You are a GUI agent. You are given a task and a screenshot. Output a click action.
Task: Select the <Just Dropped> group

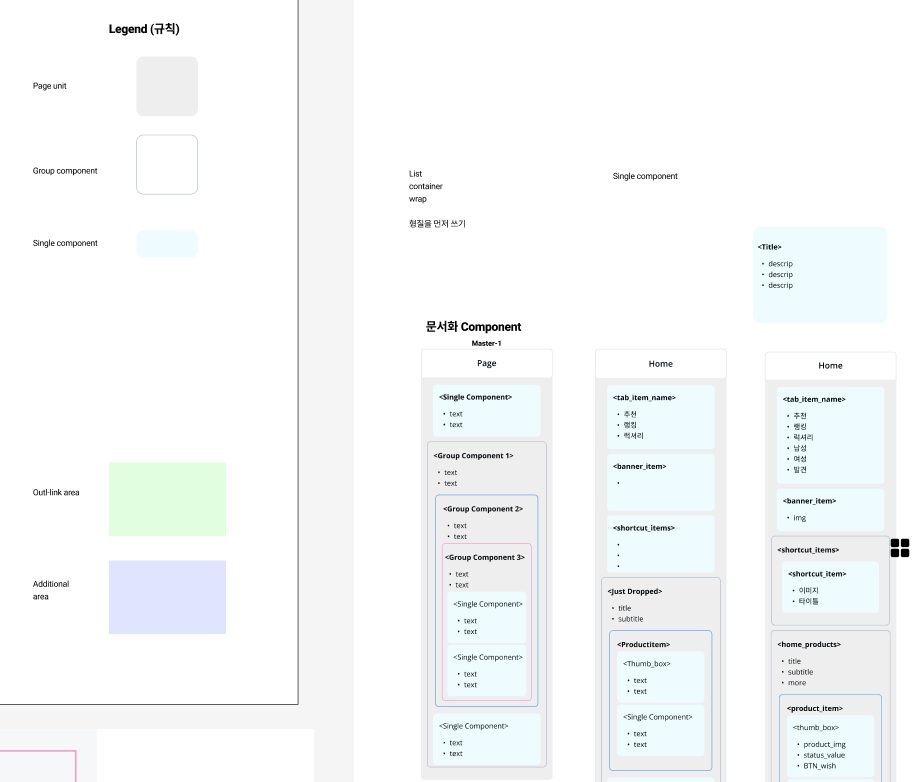[x=661, y=678]
